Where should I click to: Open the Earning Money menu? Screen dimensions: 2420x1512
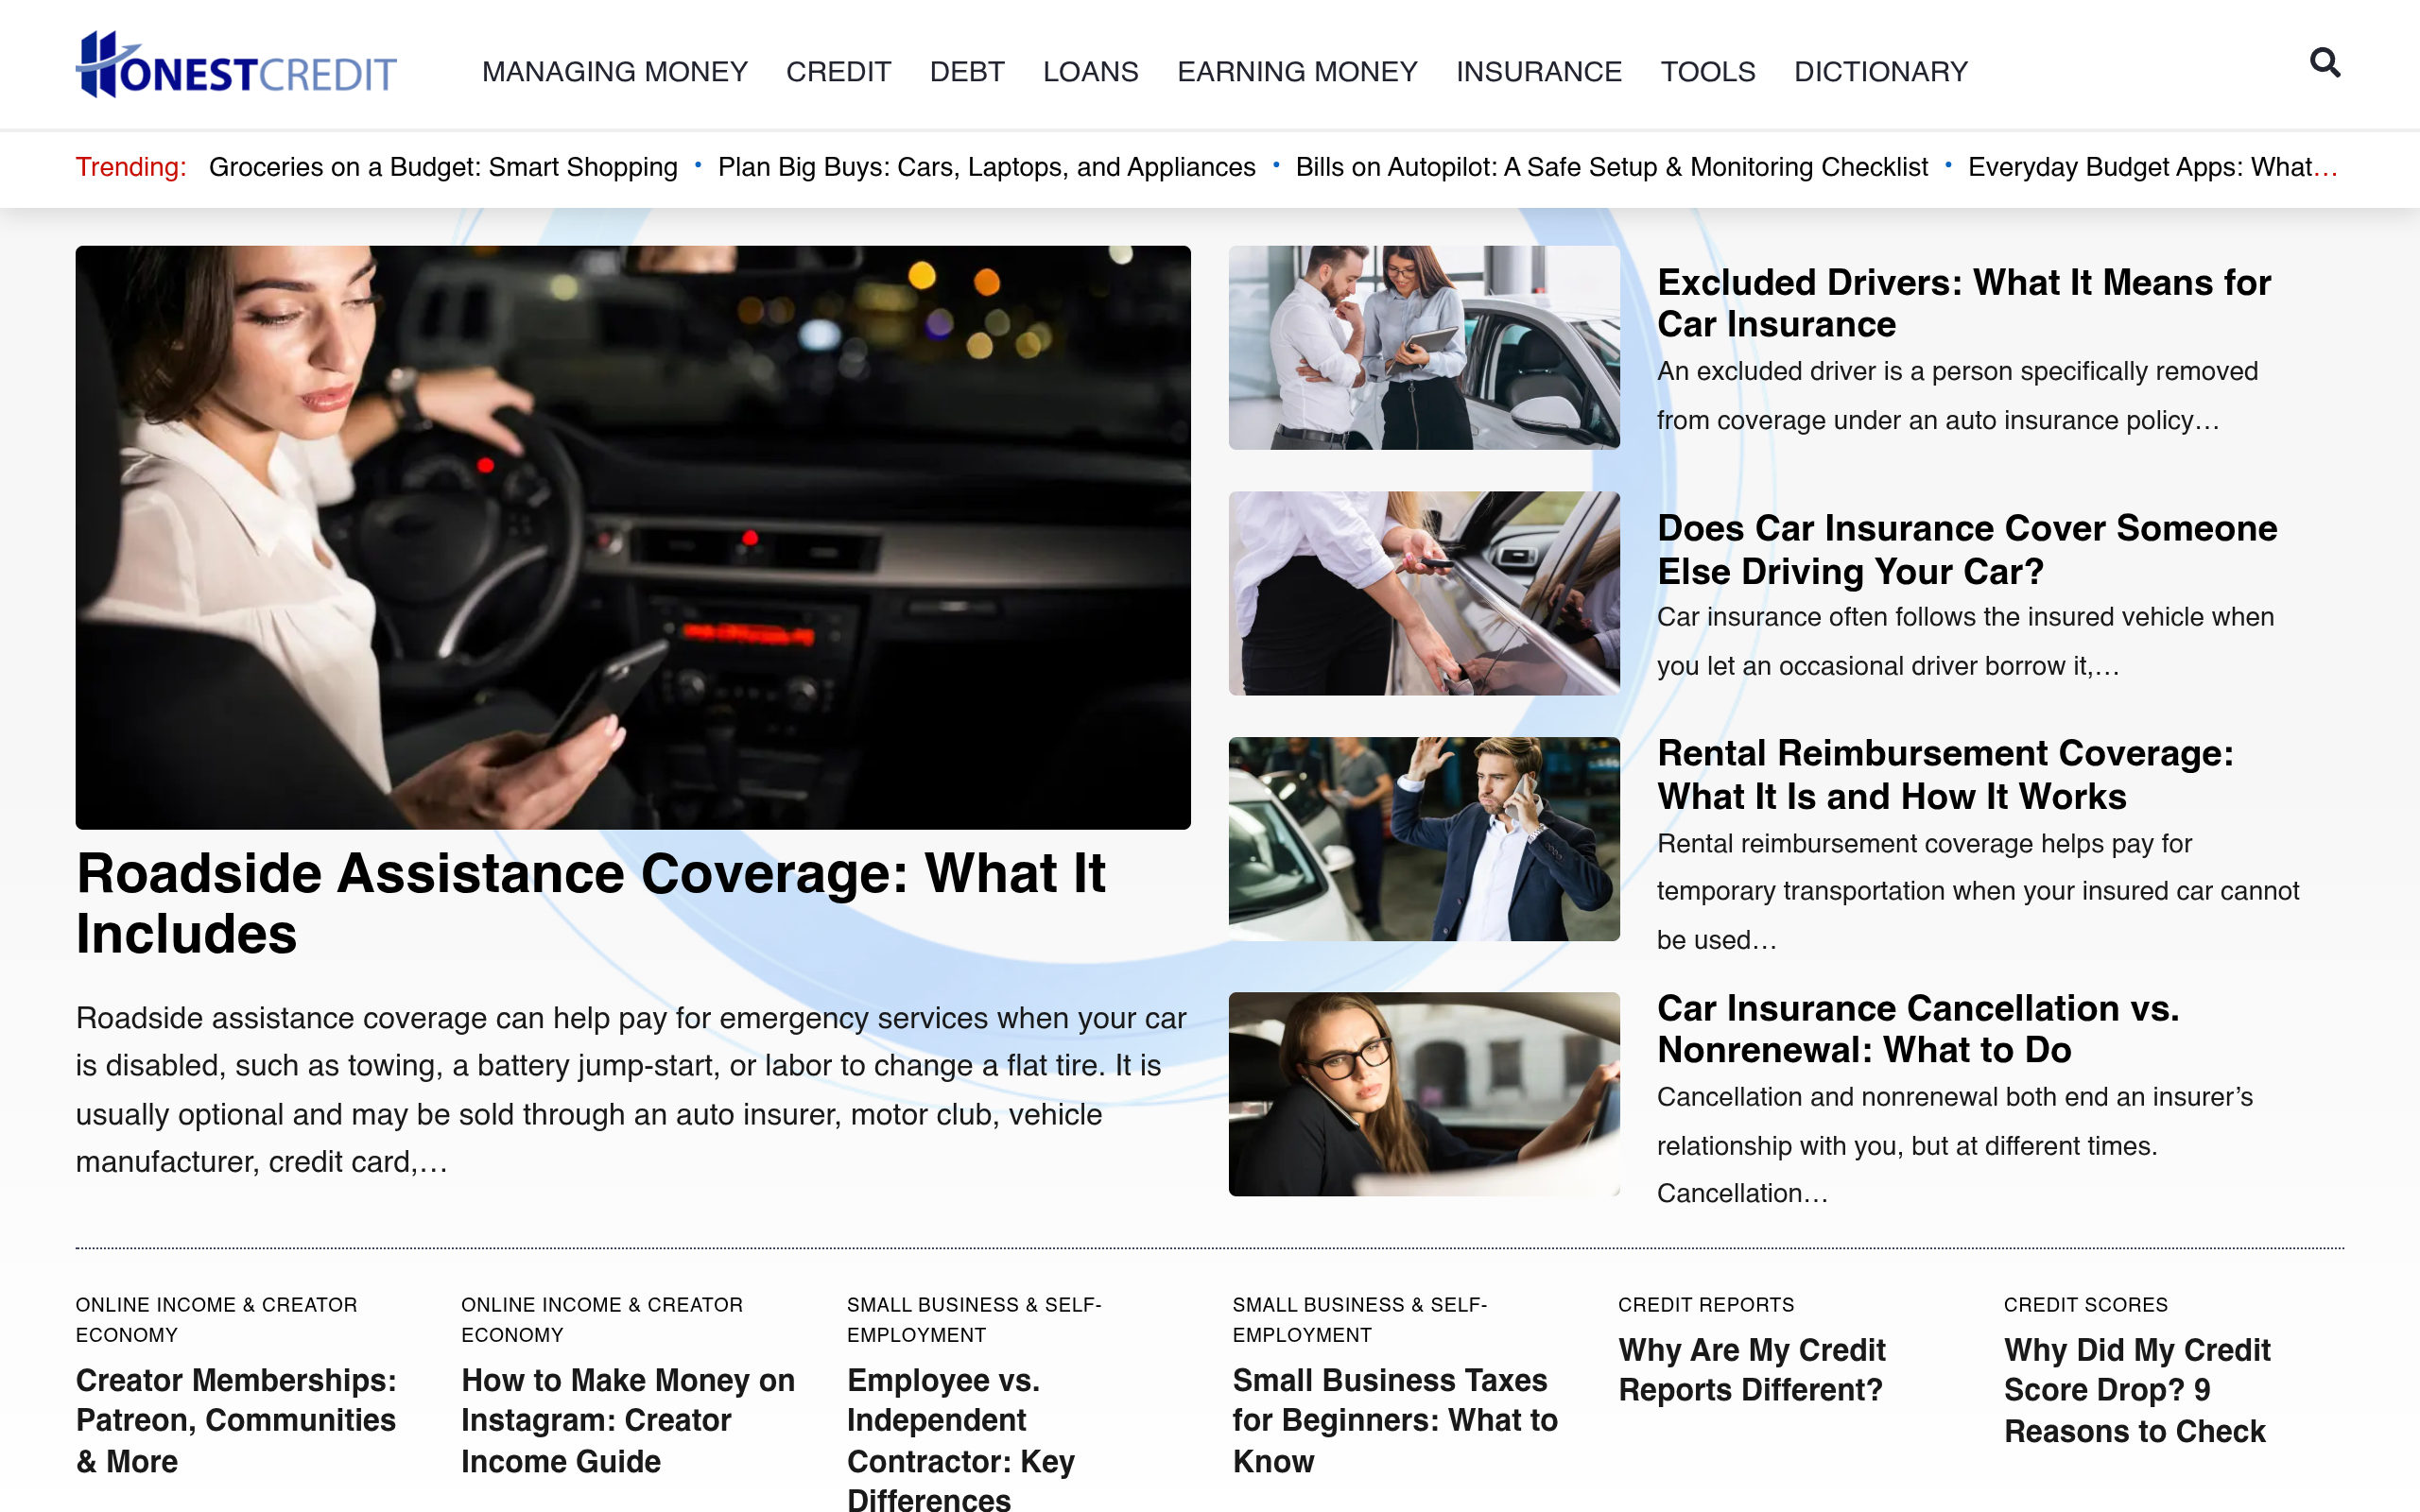[x=1297, y=72]
